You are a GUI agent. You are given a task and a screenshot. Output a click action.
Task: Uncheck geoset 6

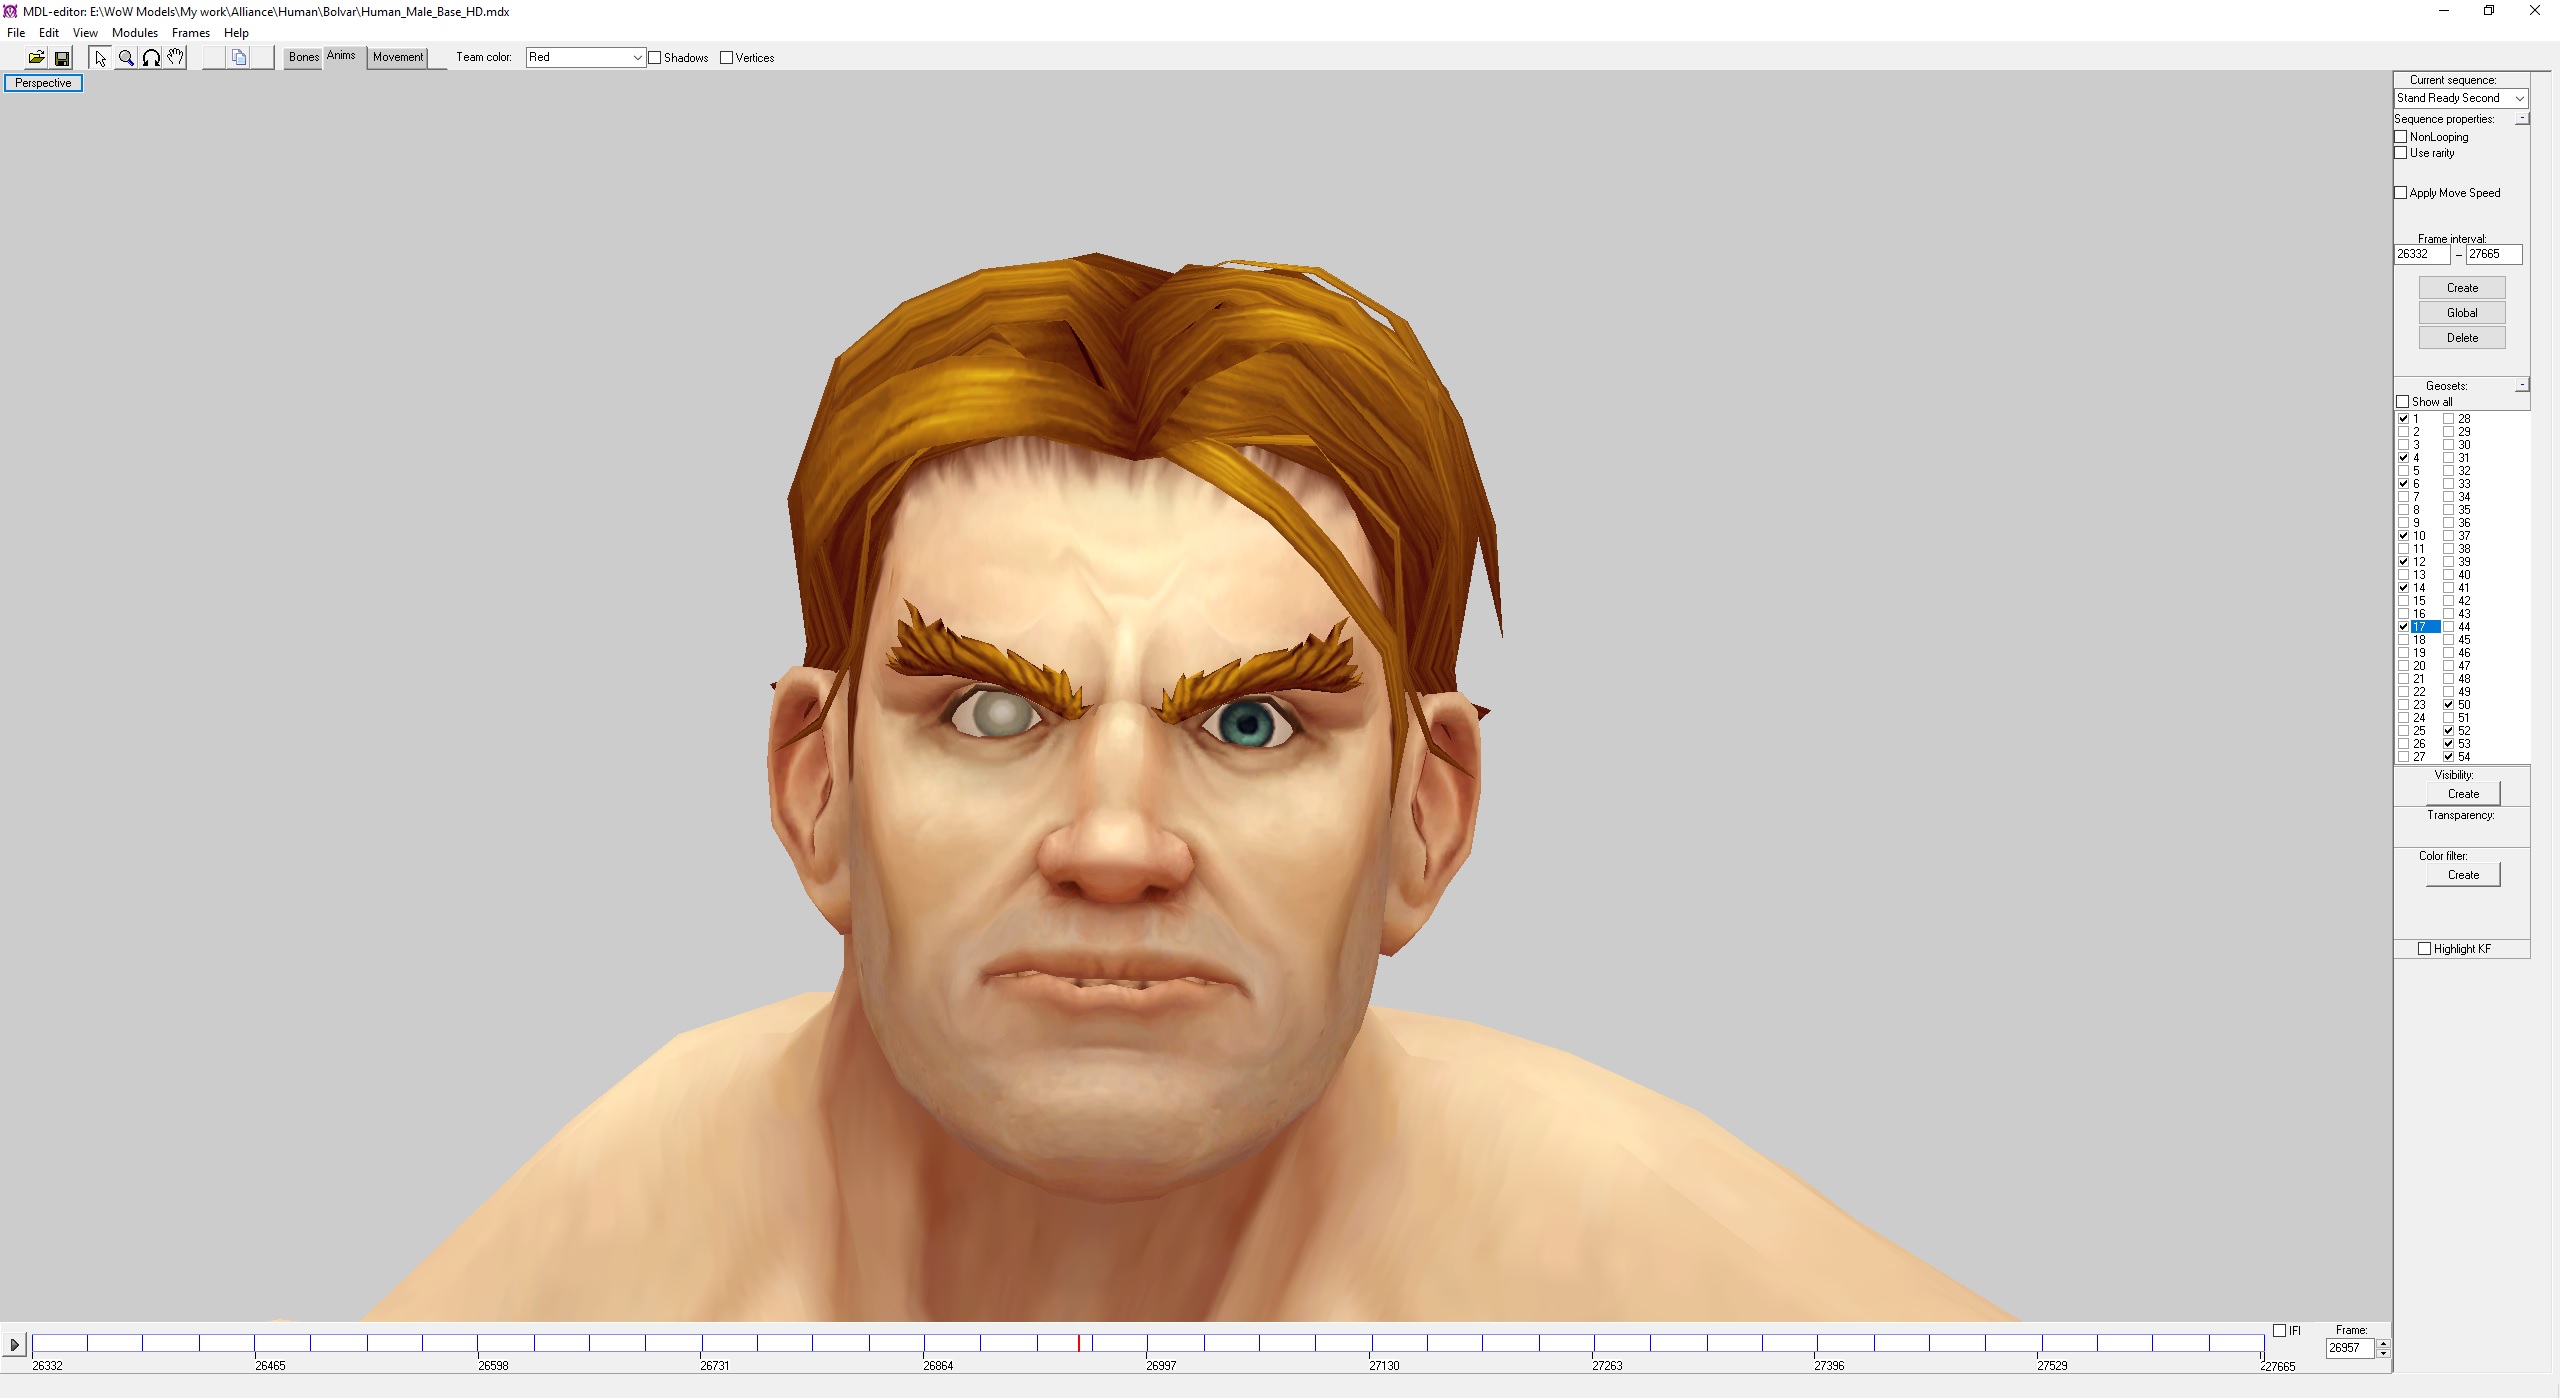[2404, 484]
